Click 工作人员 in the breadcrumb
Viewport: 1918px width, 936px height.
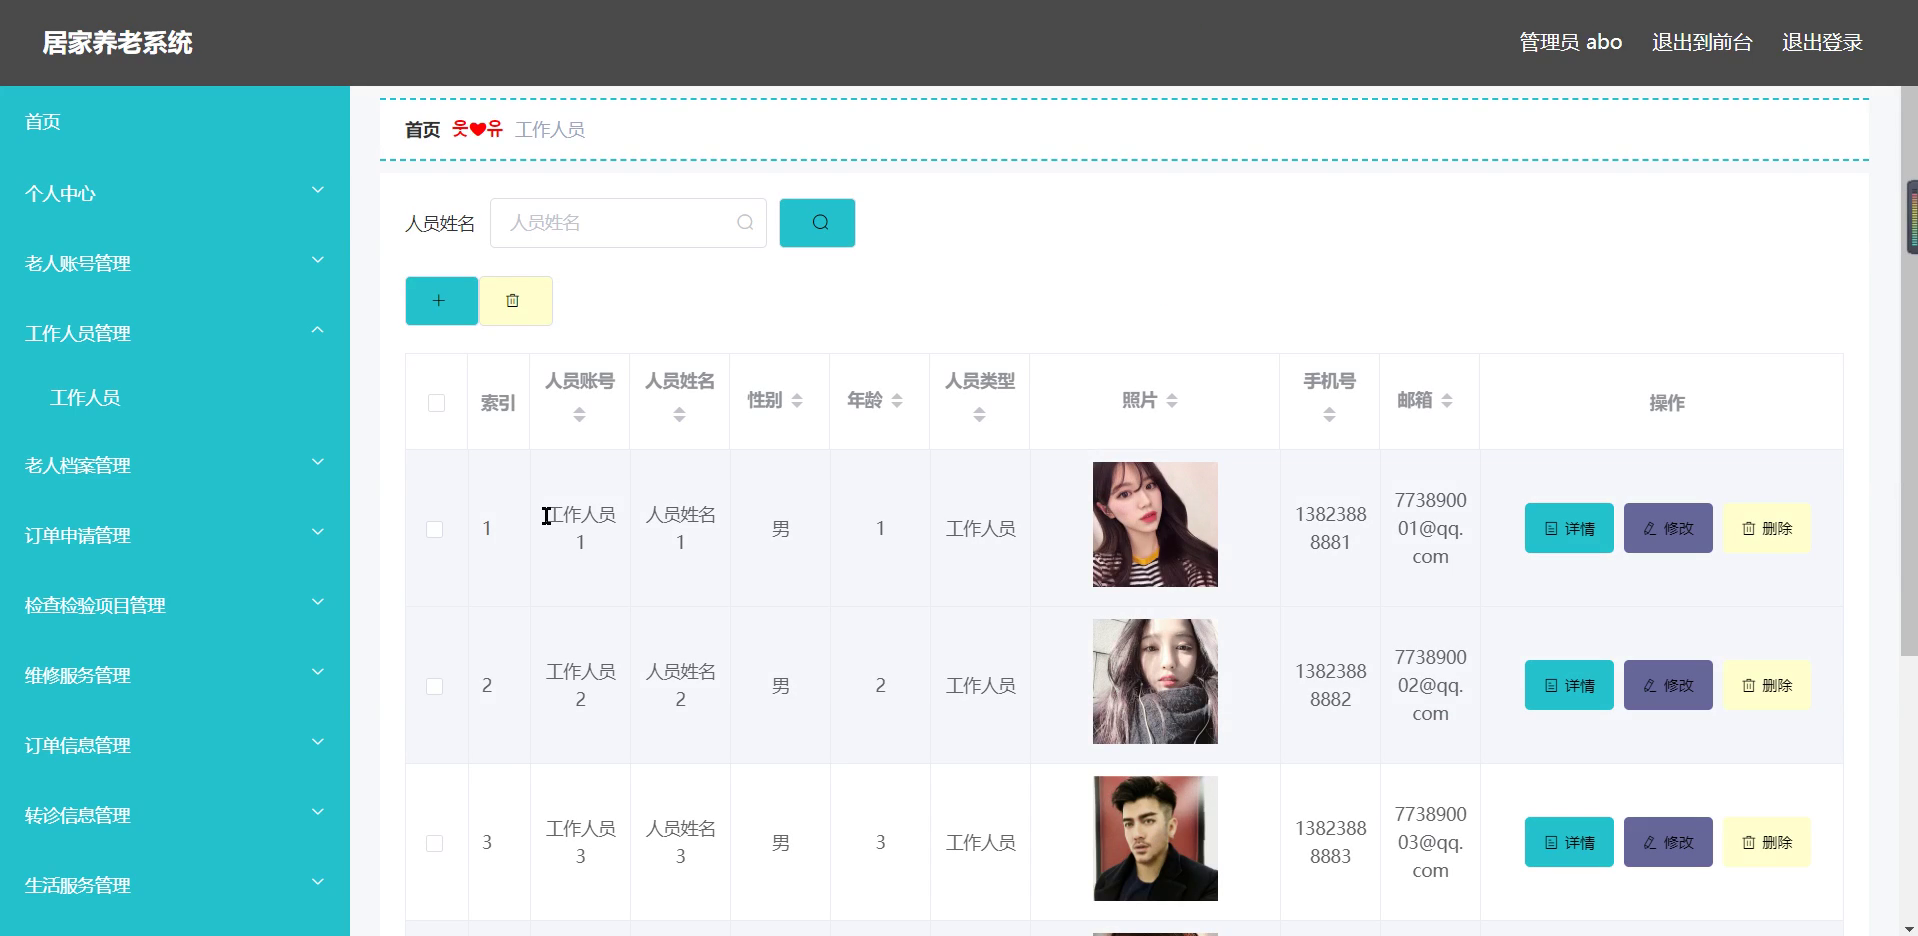[550, 130]
